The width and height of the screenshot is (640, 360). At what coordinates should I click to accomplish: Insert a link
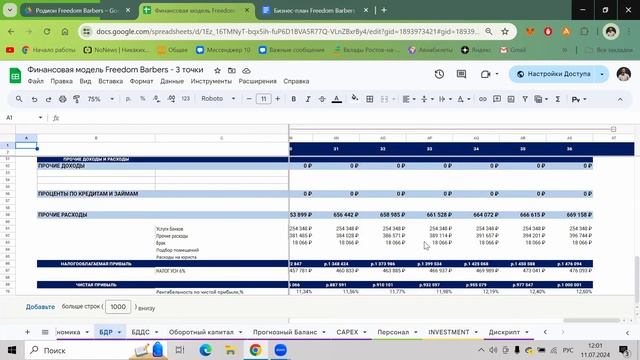point(482,99)
